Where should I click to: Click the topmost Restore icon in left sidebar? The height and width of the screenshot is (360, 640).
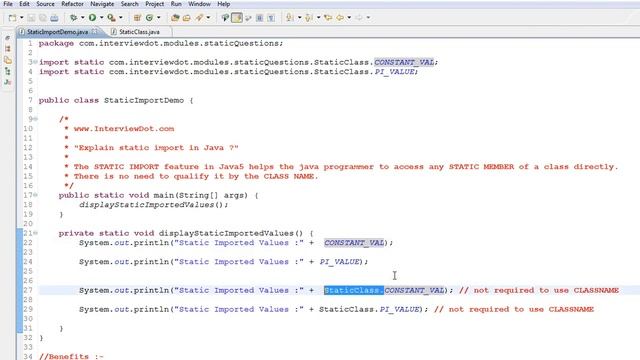(7, 38)
